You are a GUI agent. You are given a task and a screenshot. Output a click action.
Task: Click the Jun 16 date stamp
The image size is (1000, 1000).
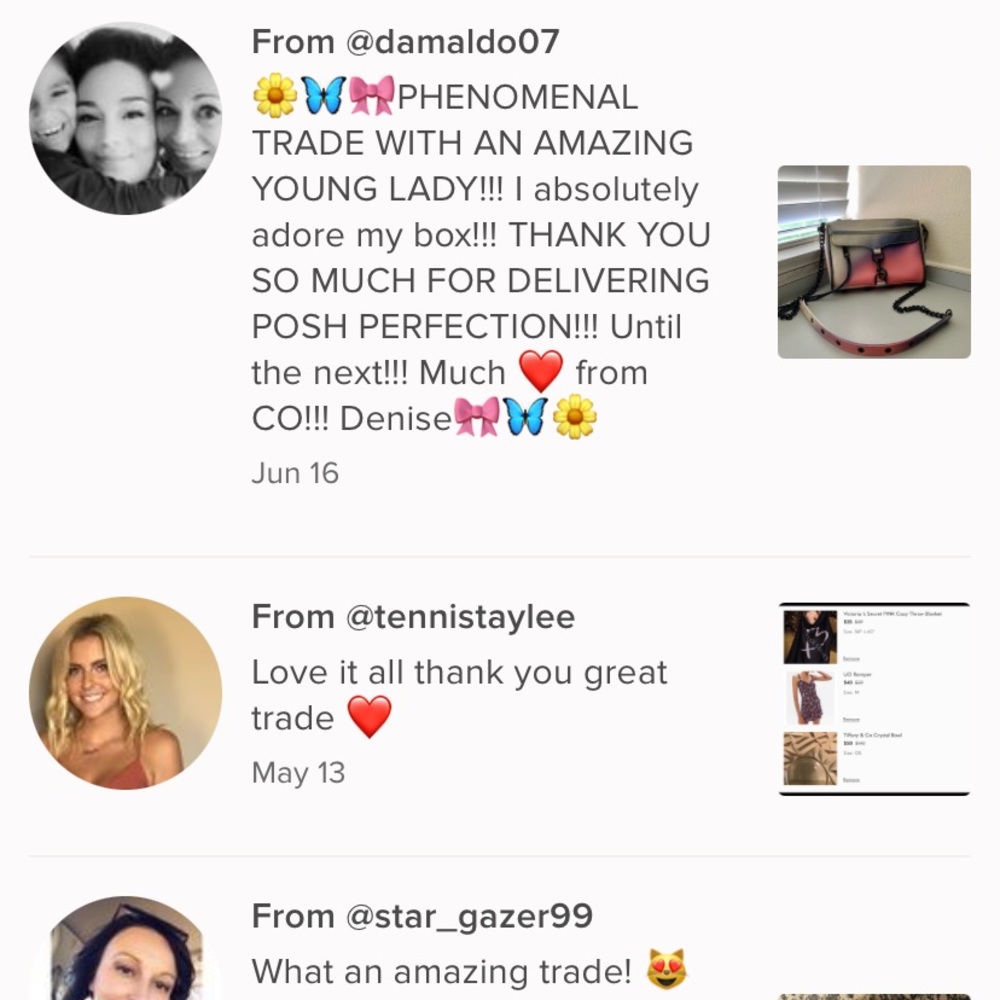pos(295,473)
